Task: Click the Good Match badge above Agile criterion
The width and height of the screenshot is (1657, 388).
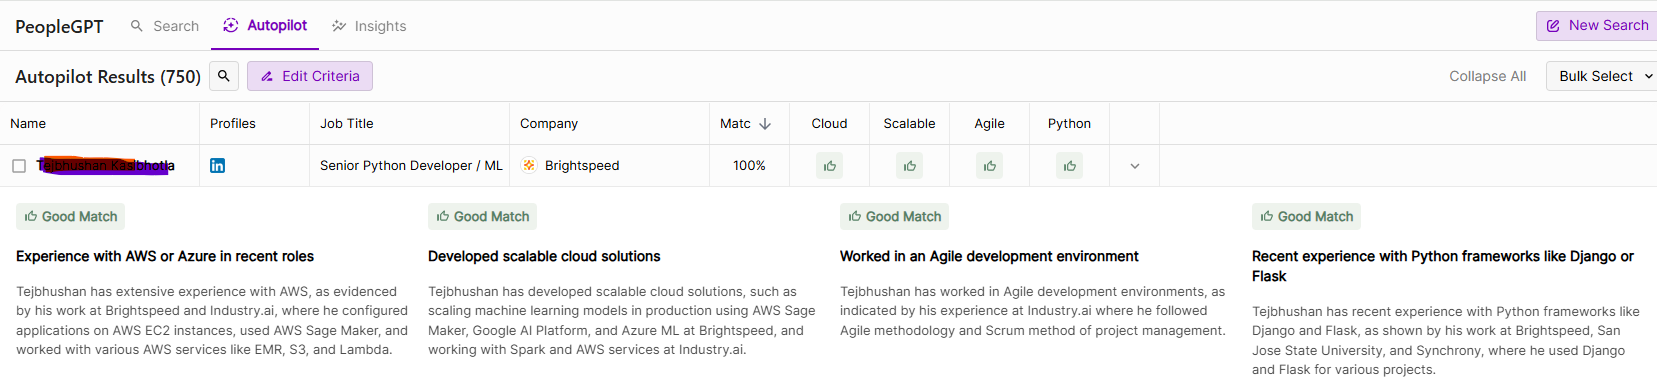Action: (895, 216)
